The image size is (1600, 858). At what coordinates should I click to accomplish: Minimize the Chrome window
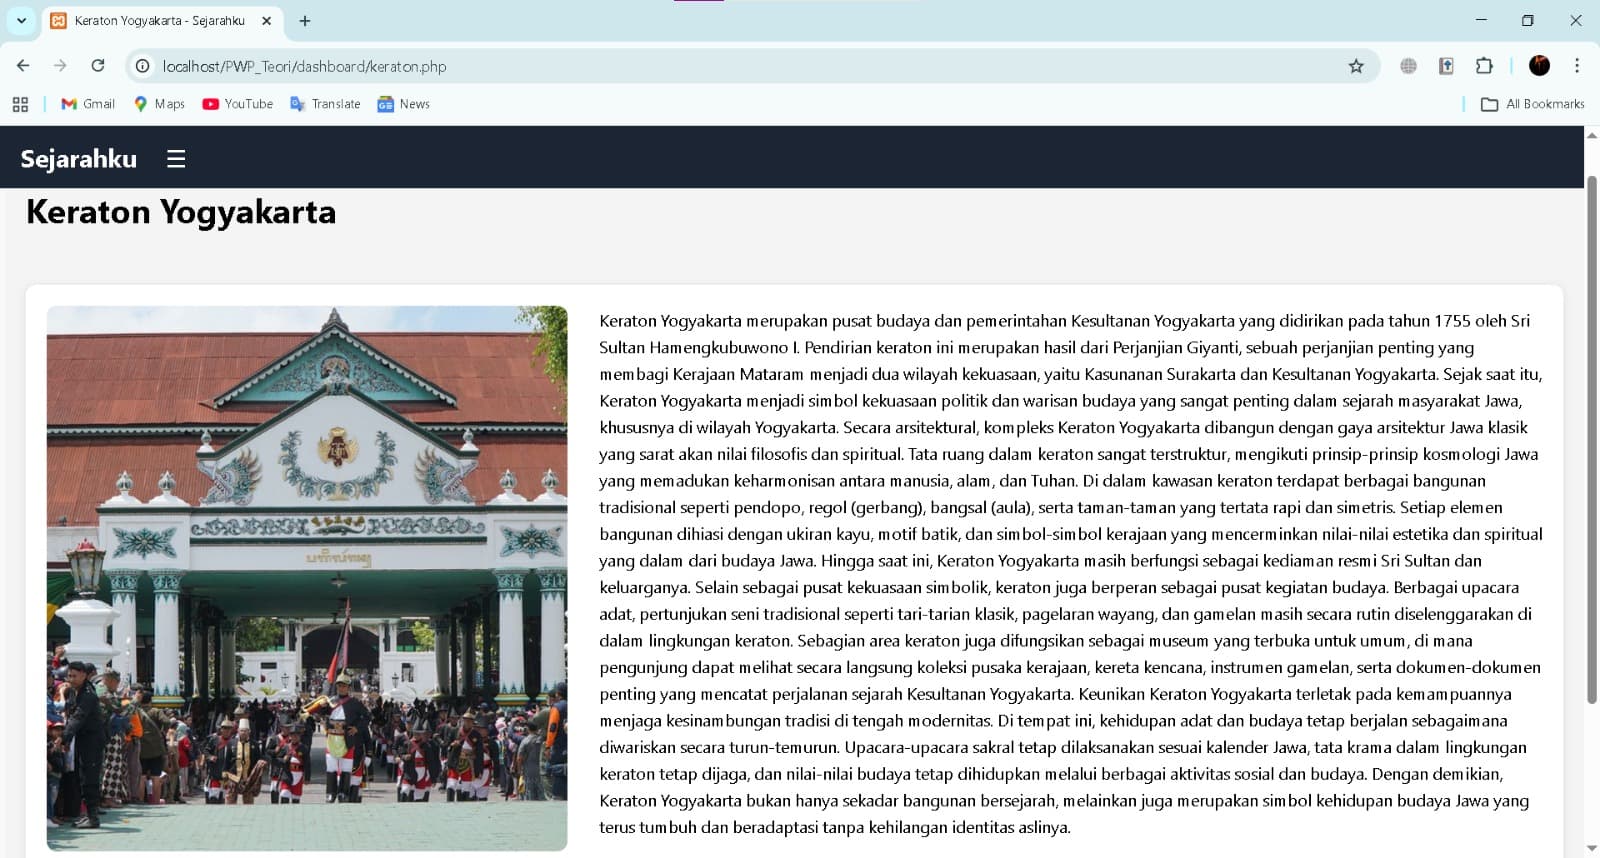(1481, 20)
